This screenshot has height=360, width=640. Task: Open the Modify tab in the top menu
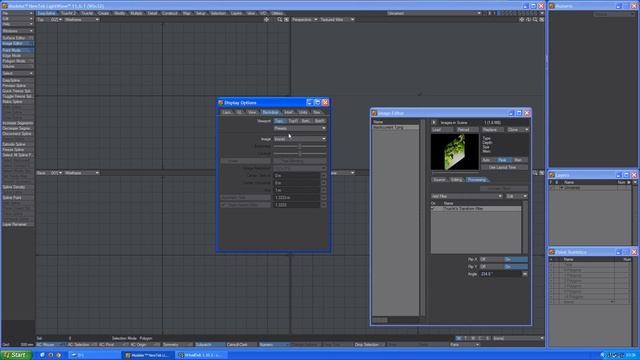coord(120,13)
